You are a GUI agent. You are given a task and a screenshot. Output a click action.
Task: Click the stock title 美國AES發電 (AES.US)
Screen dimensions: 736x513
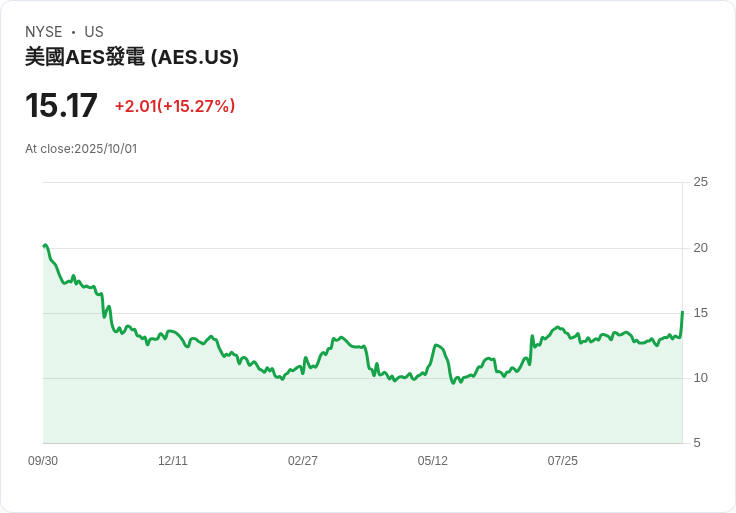click(132, 57)
